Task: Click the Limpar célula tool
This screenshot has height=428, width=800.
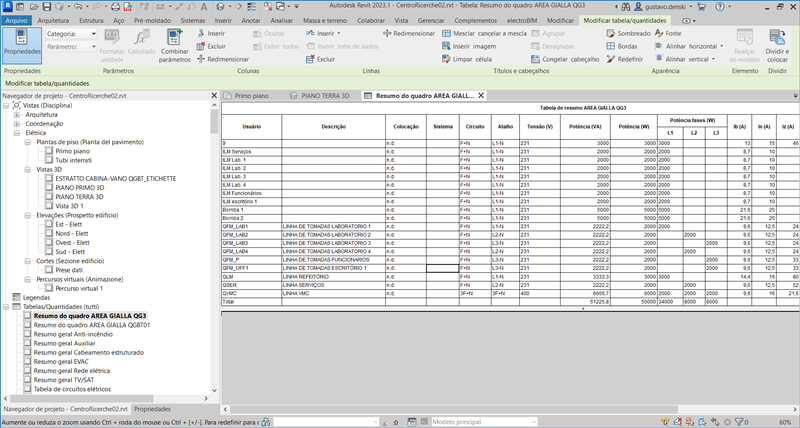Action: (470, 59)
